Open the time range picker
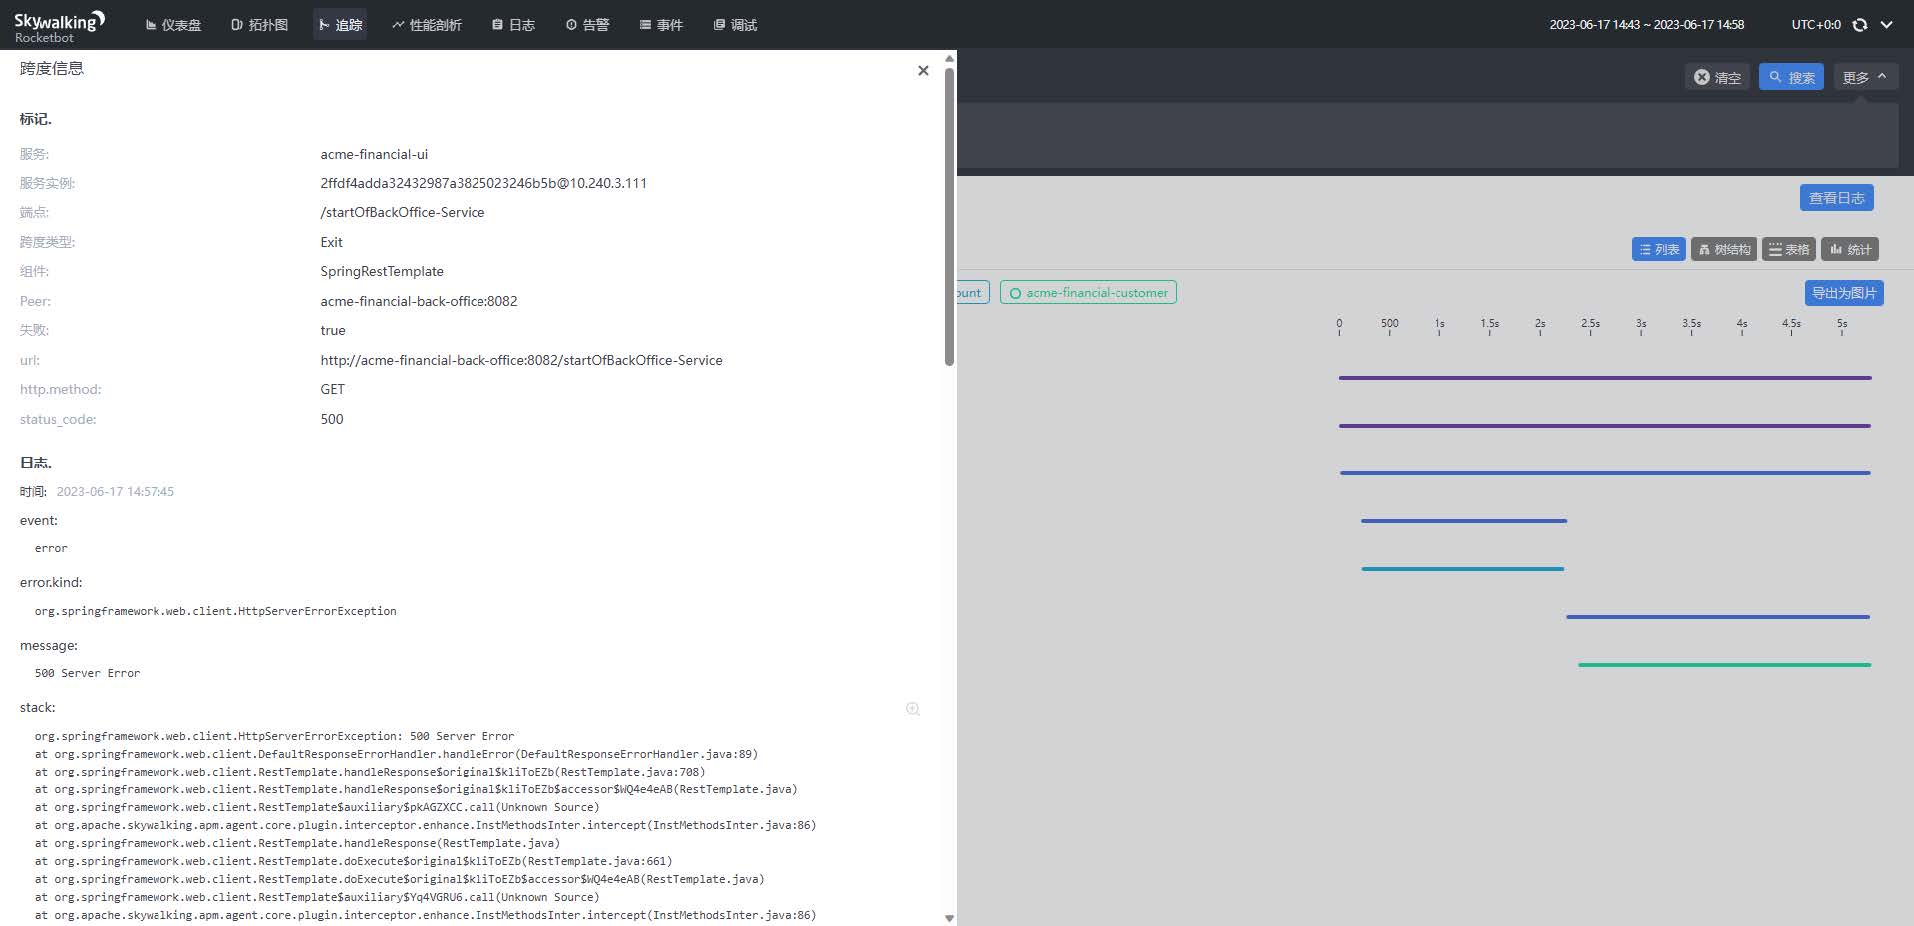The height and width of the screenshot is (926, 1914). tap(1646, 25)
